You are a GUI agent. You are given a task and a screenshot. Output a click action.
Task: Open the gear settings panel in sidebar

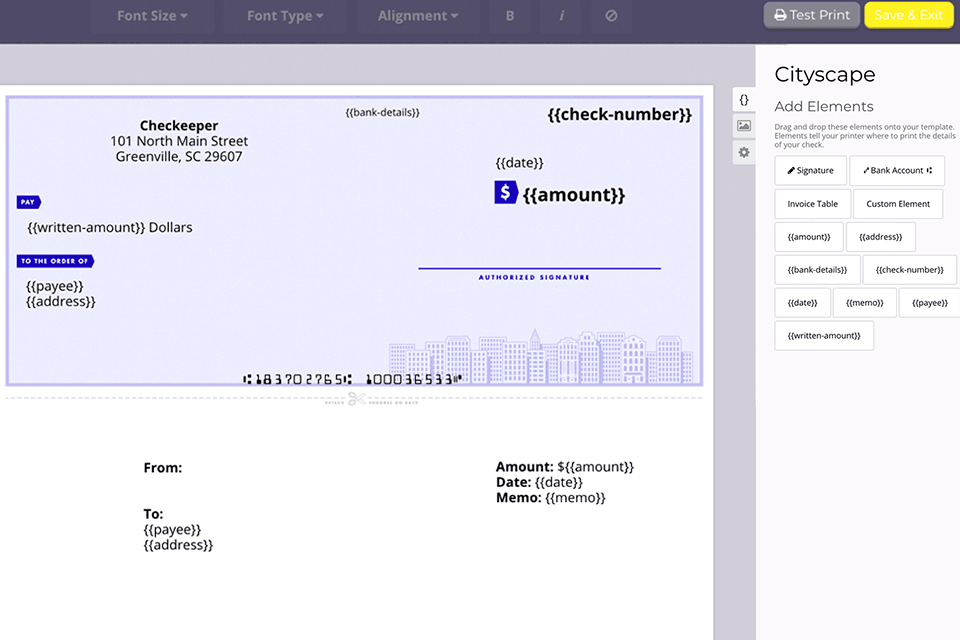pyautogui.click(x=743, y=152)
